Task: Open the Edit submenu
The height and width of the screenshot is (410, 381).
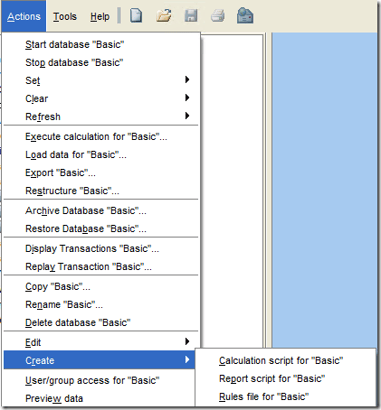Action: click(x=101, y=342)
